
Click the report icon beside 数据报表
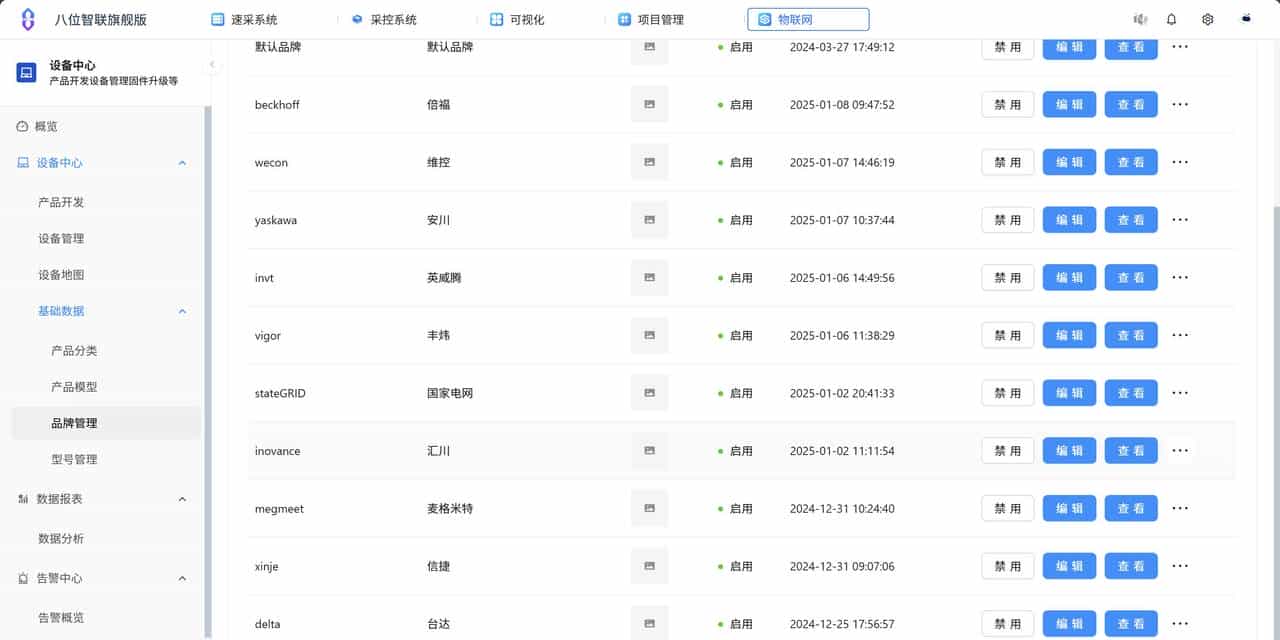point(24,499)
